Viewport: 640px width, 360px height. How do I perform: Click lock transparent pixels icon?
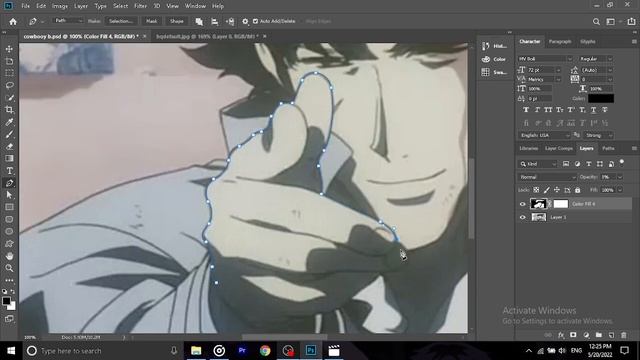pos(536,190)
